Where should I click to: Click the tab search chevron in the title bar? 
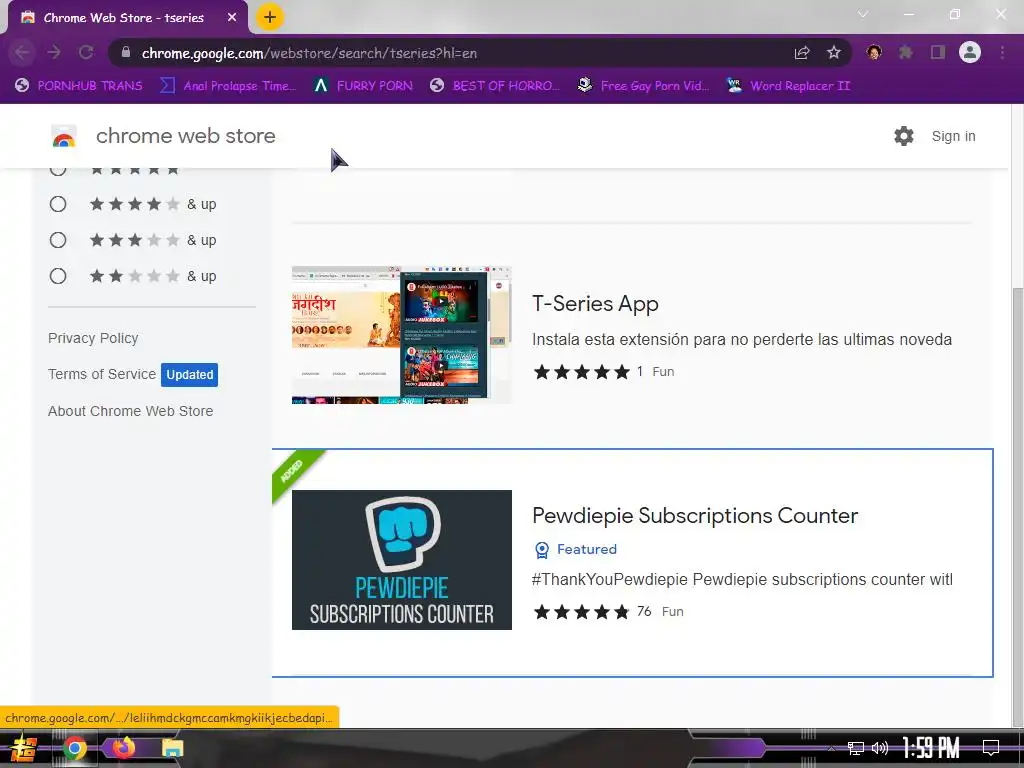click(863, 14)
